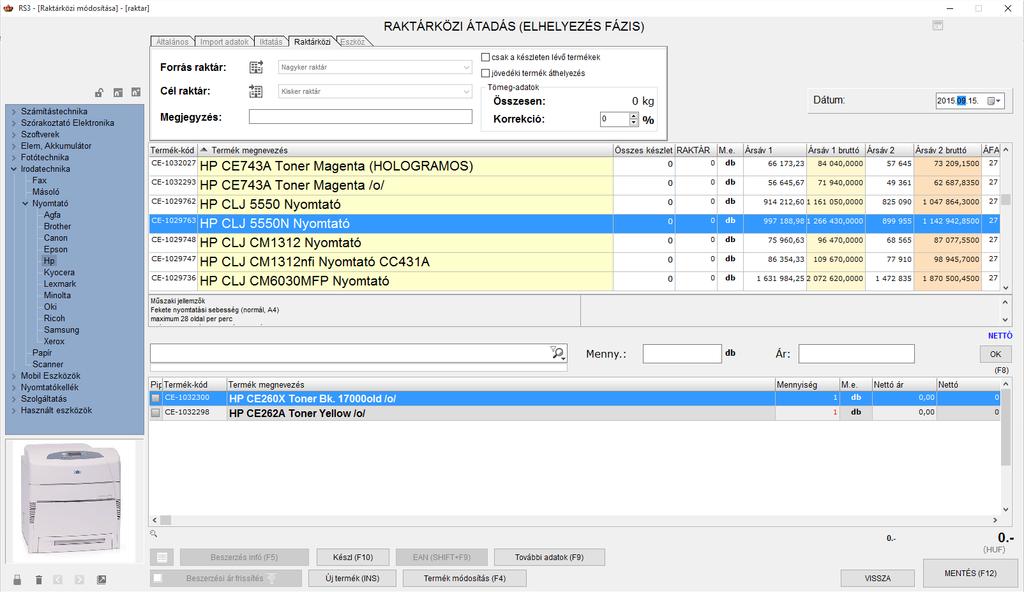Click the unlock padlock icon above category tree

99,93
